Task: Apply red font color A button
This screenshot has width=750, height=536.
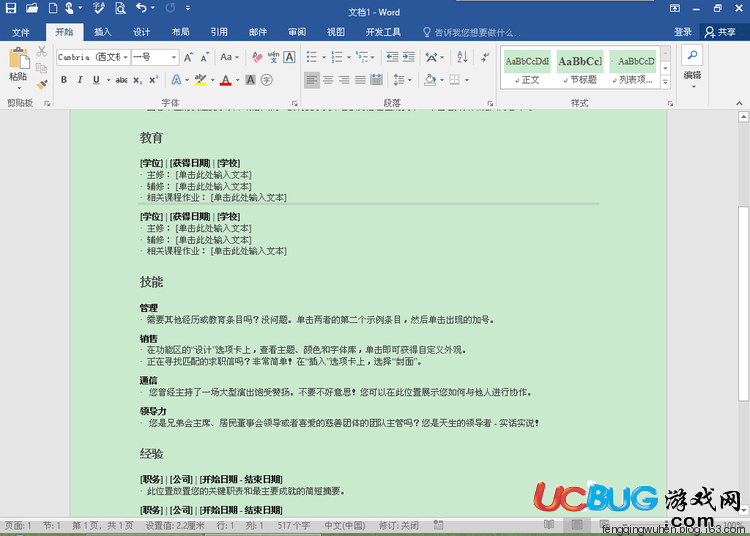Action: [x=226, y=80]
